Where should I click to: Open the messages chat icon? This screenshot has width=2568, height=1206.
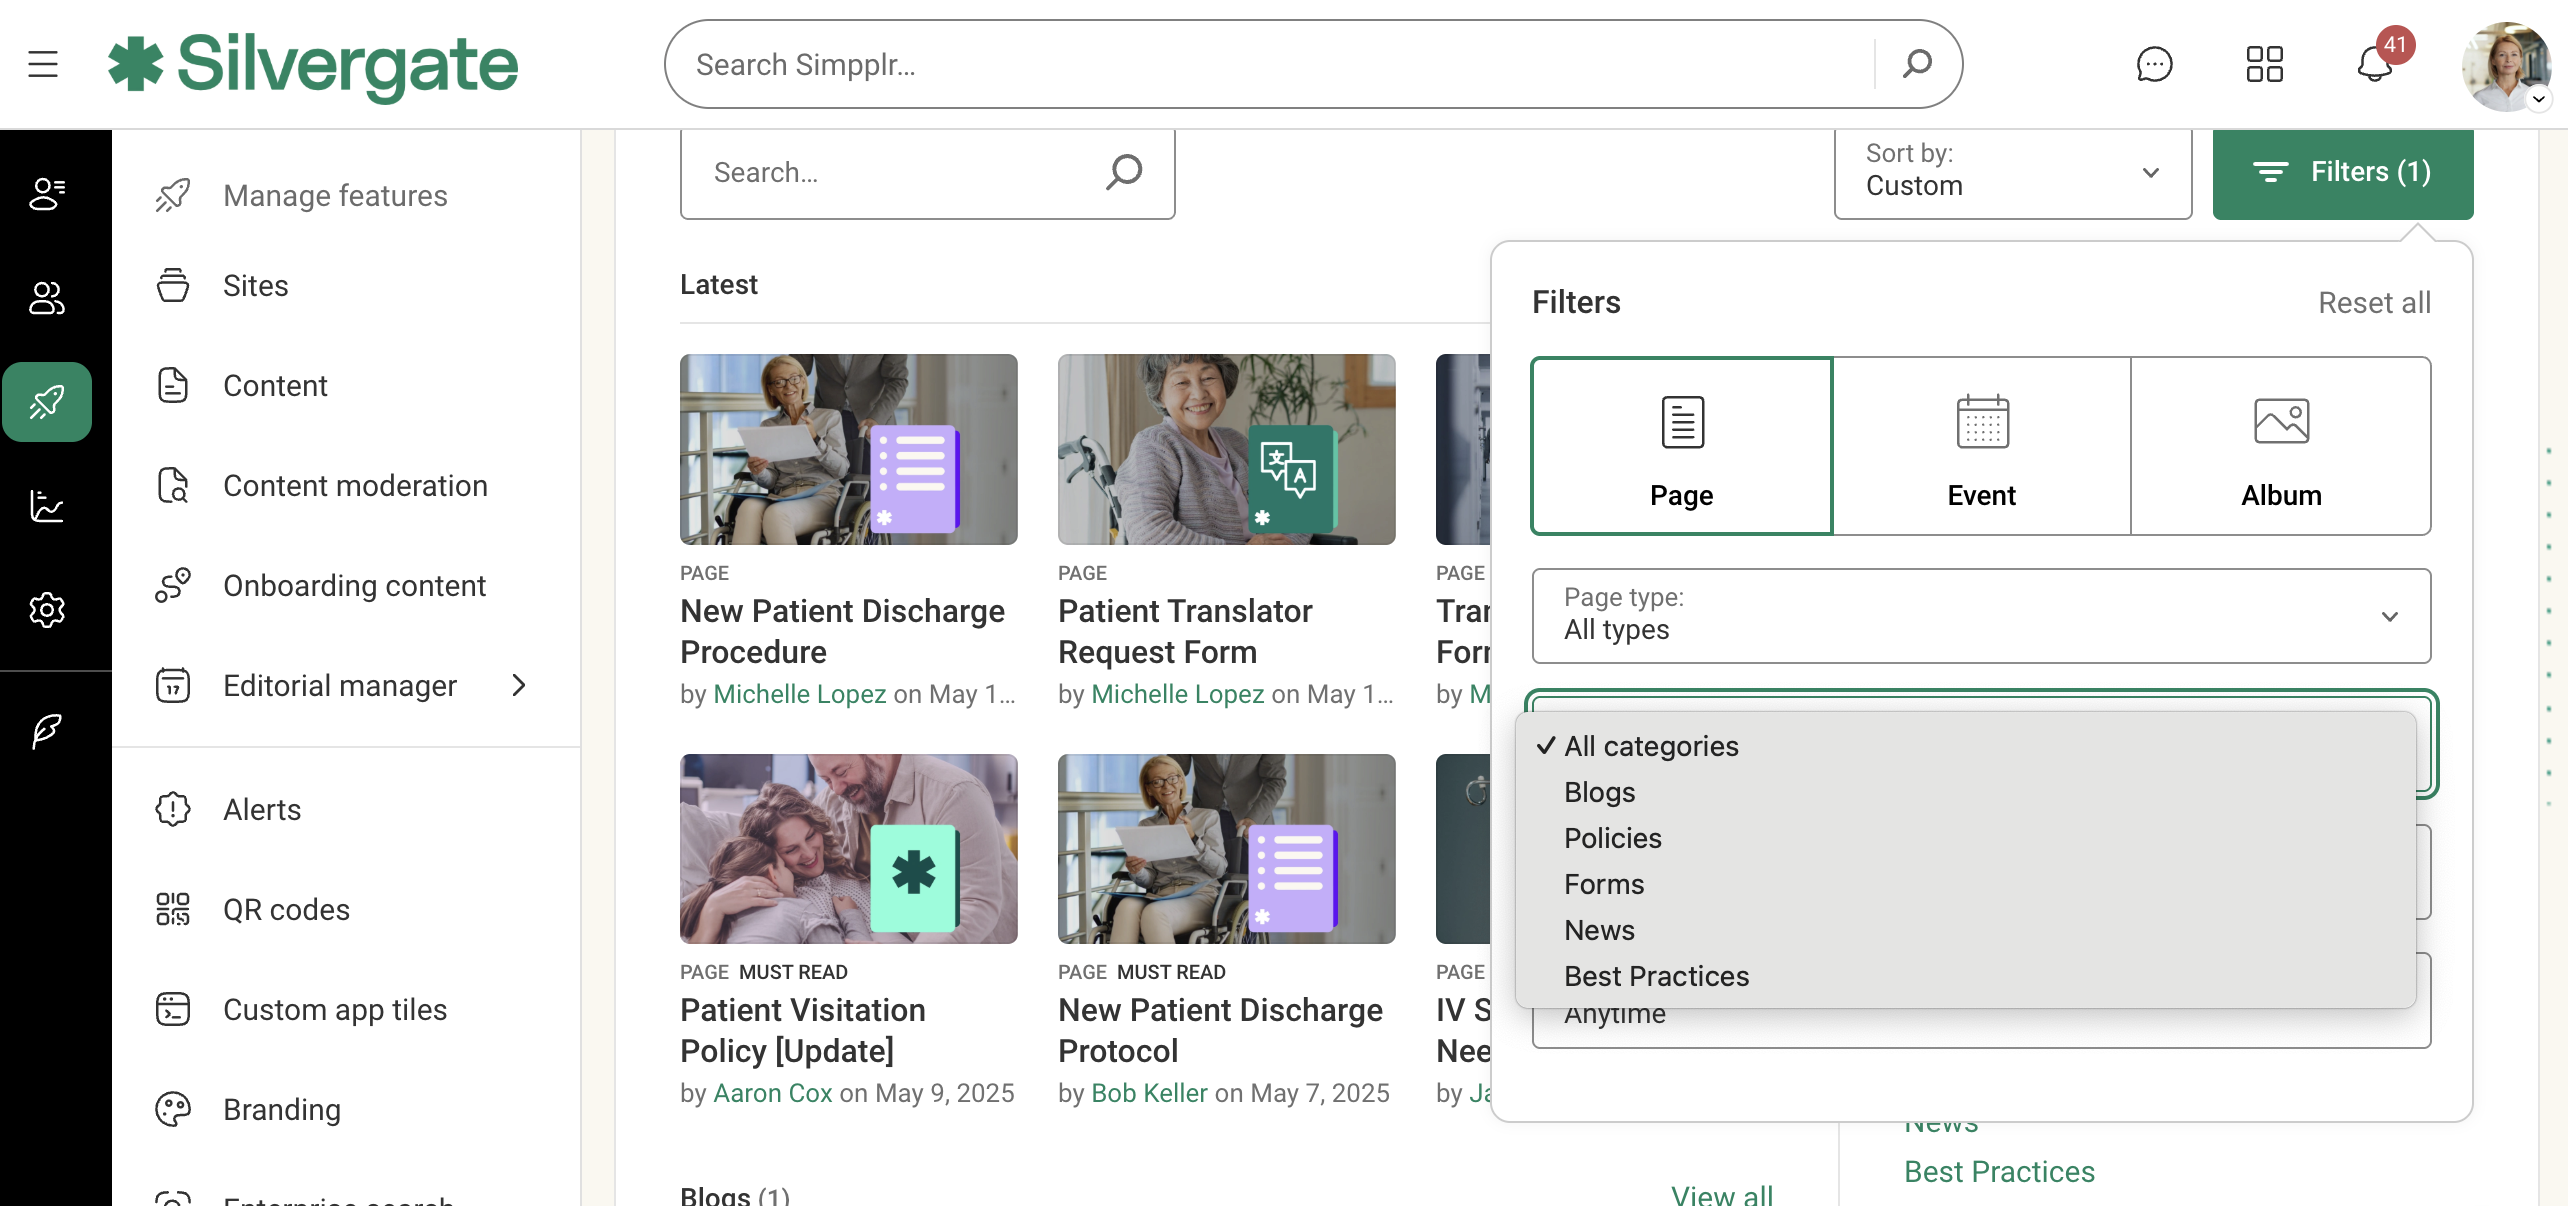coord(2154,64)
